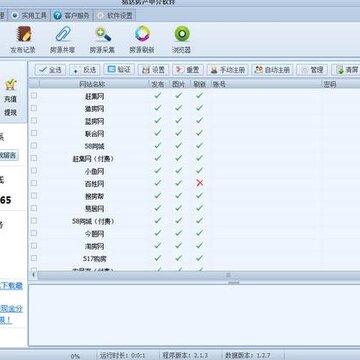Click the scrollbar's left arrow button
This screenshot has height=360, width=360.
click(33, 275)
